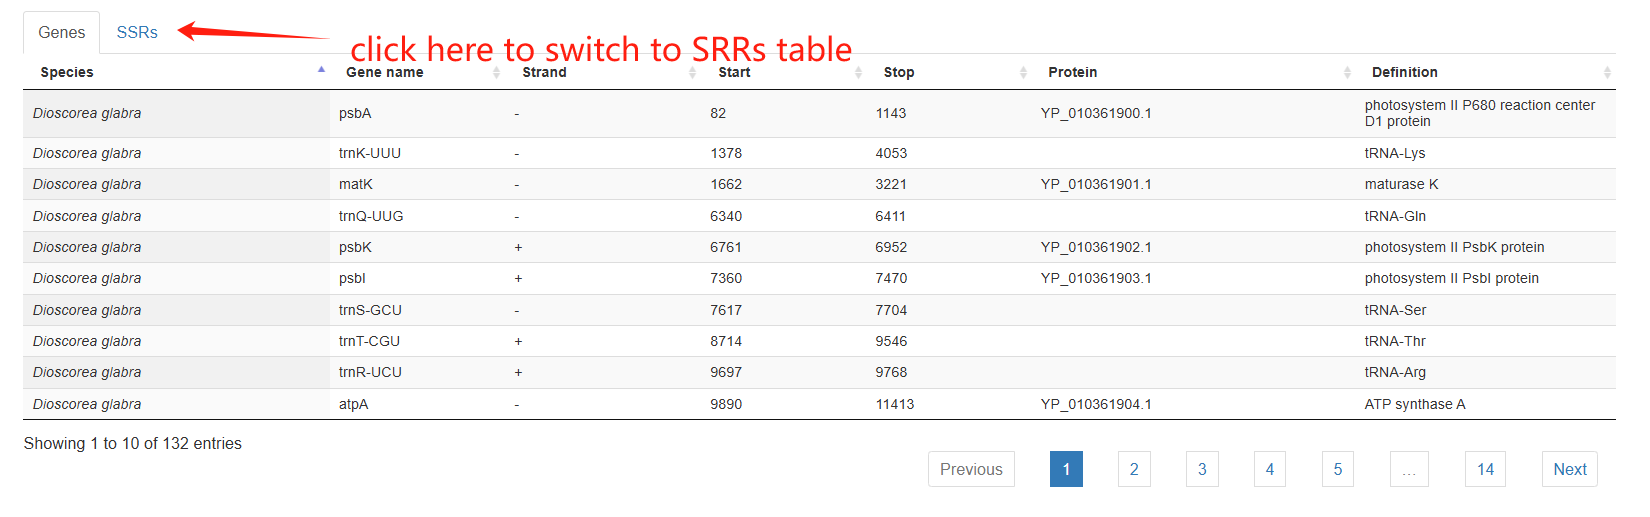
Task: Click the Start column sort arrows
Action: click(858, 72)
